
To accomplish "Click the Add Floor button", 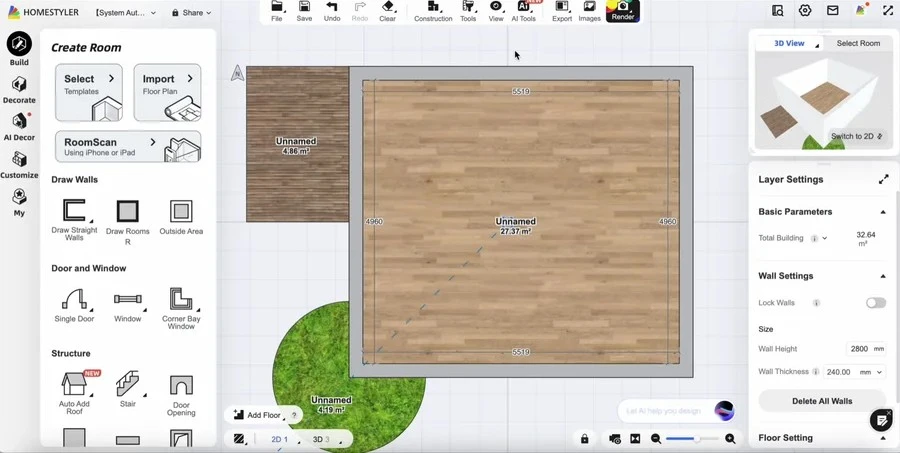I will 257,415.
